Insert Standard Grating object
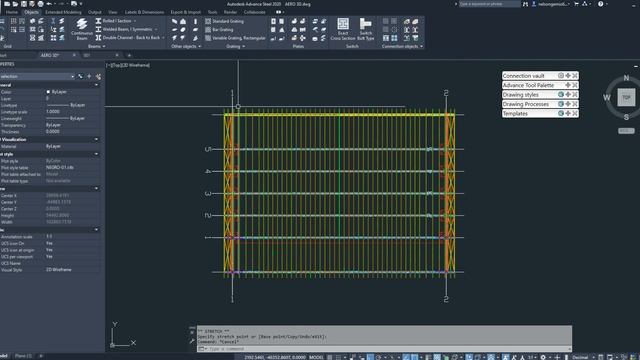The height and width of the screenshot is (360, 640). tap(224, 21)
